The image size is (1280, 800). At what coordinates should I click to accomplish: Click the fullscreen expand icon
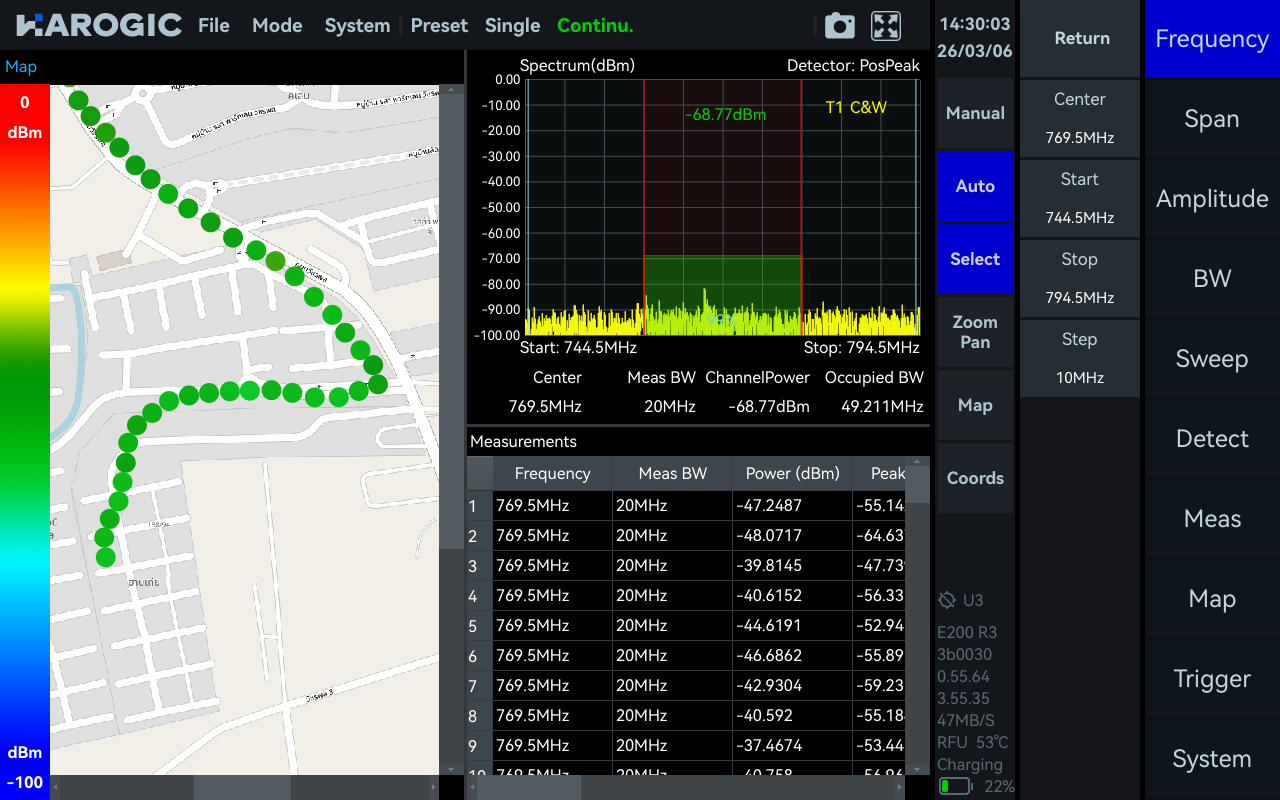[x=885, y=26]
